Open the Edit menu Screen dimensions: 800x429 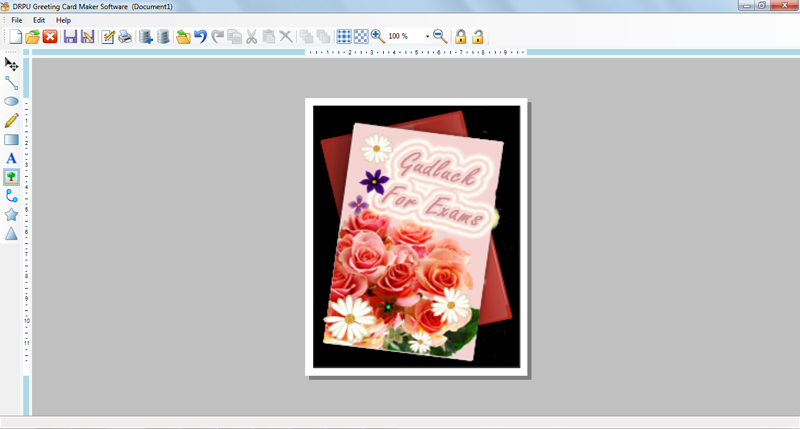pos(39,20)
